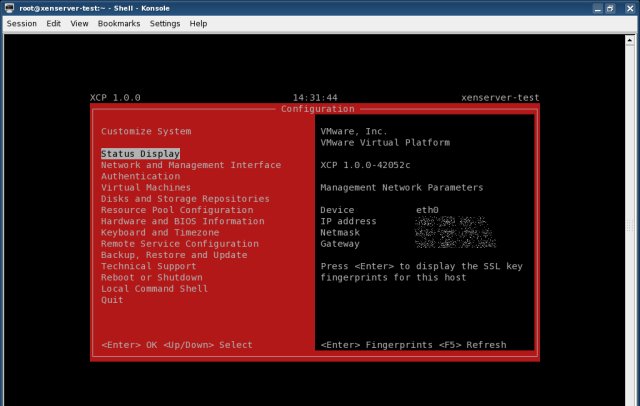
Task: Click the eth0 device value
Action: click(x=427, y=210)
